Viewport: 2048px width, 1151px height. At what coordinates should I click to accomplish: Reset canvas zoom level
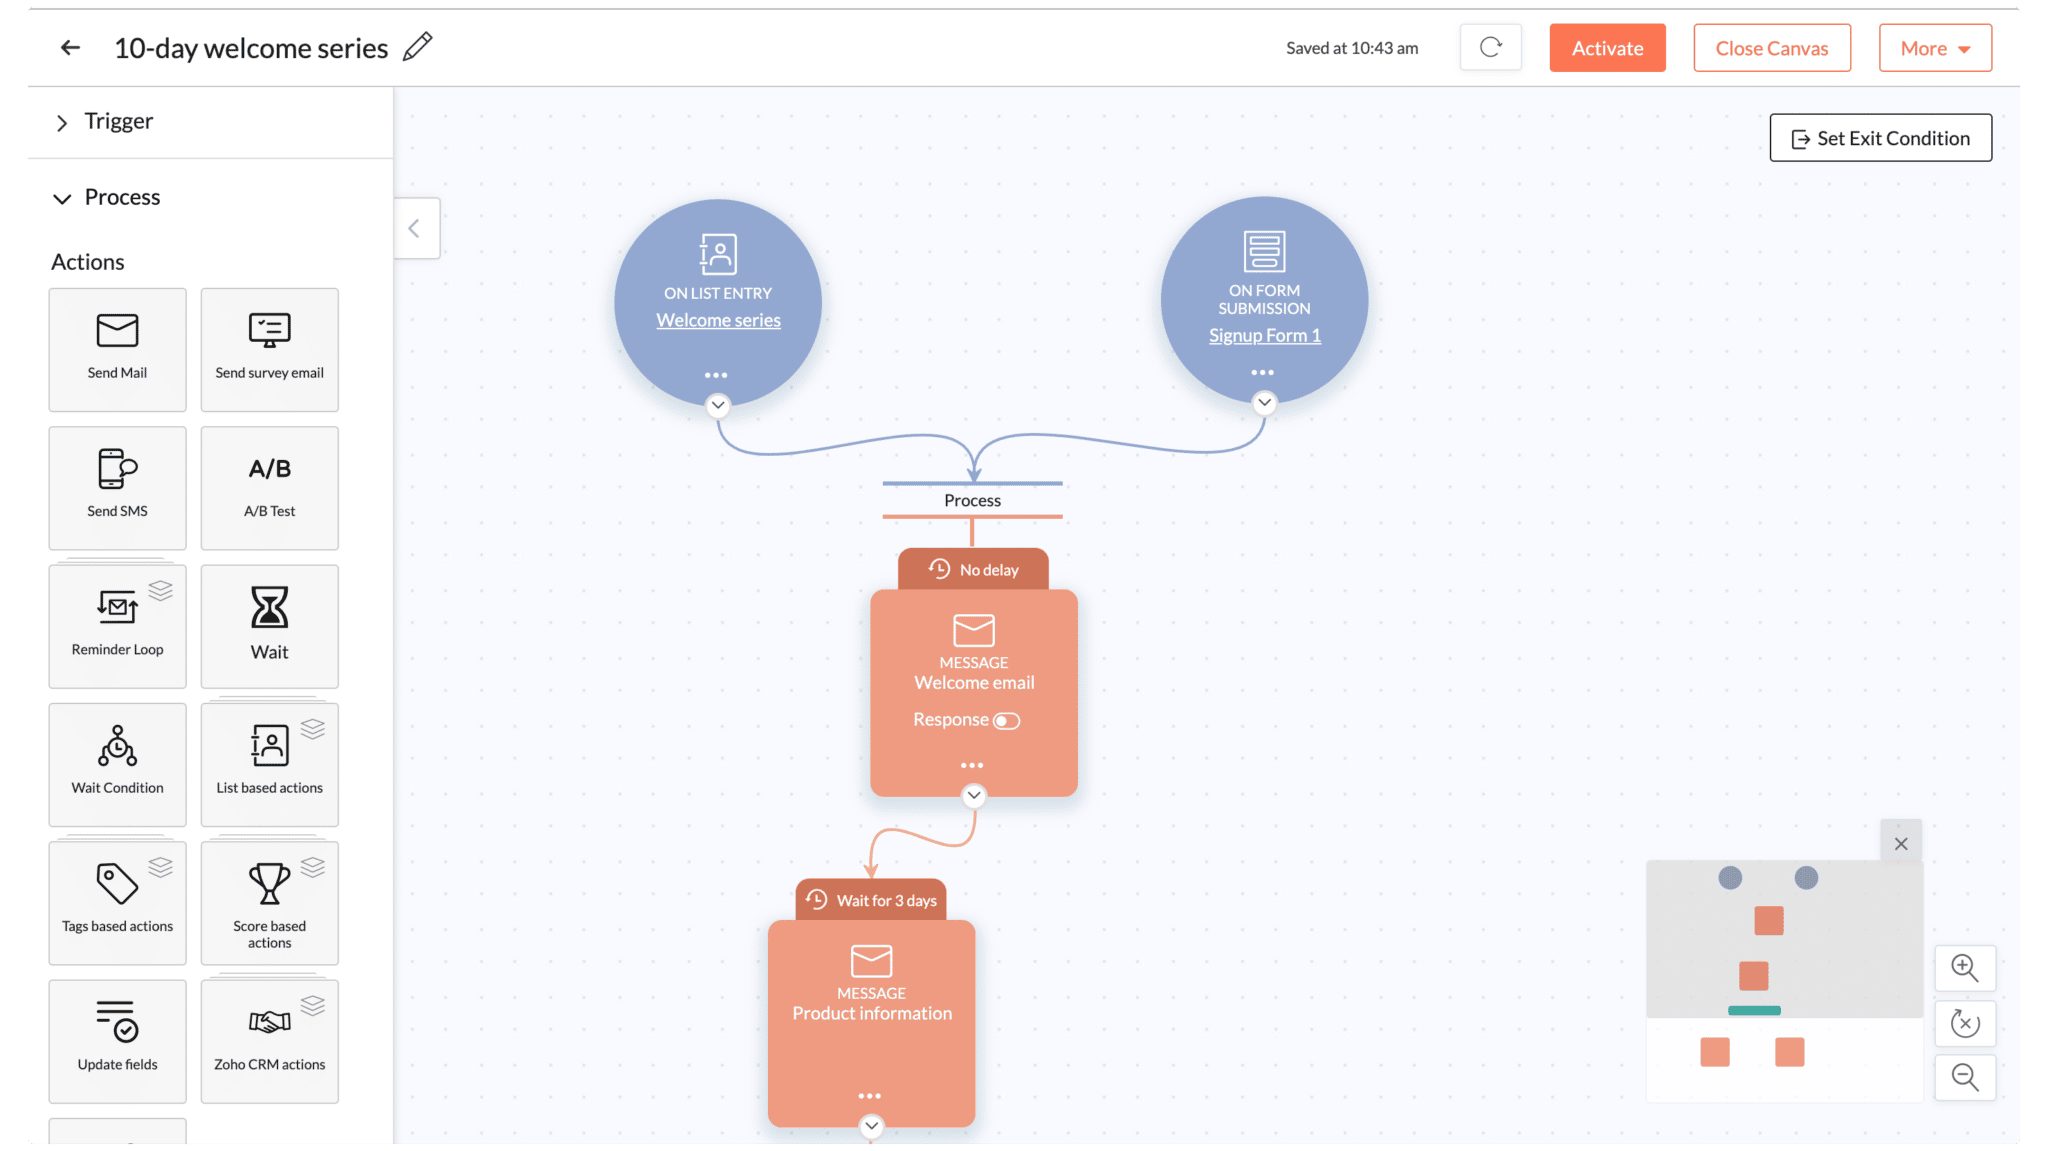1964,1023
